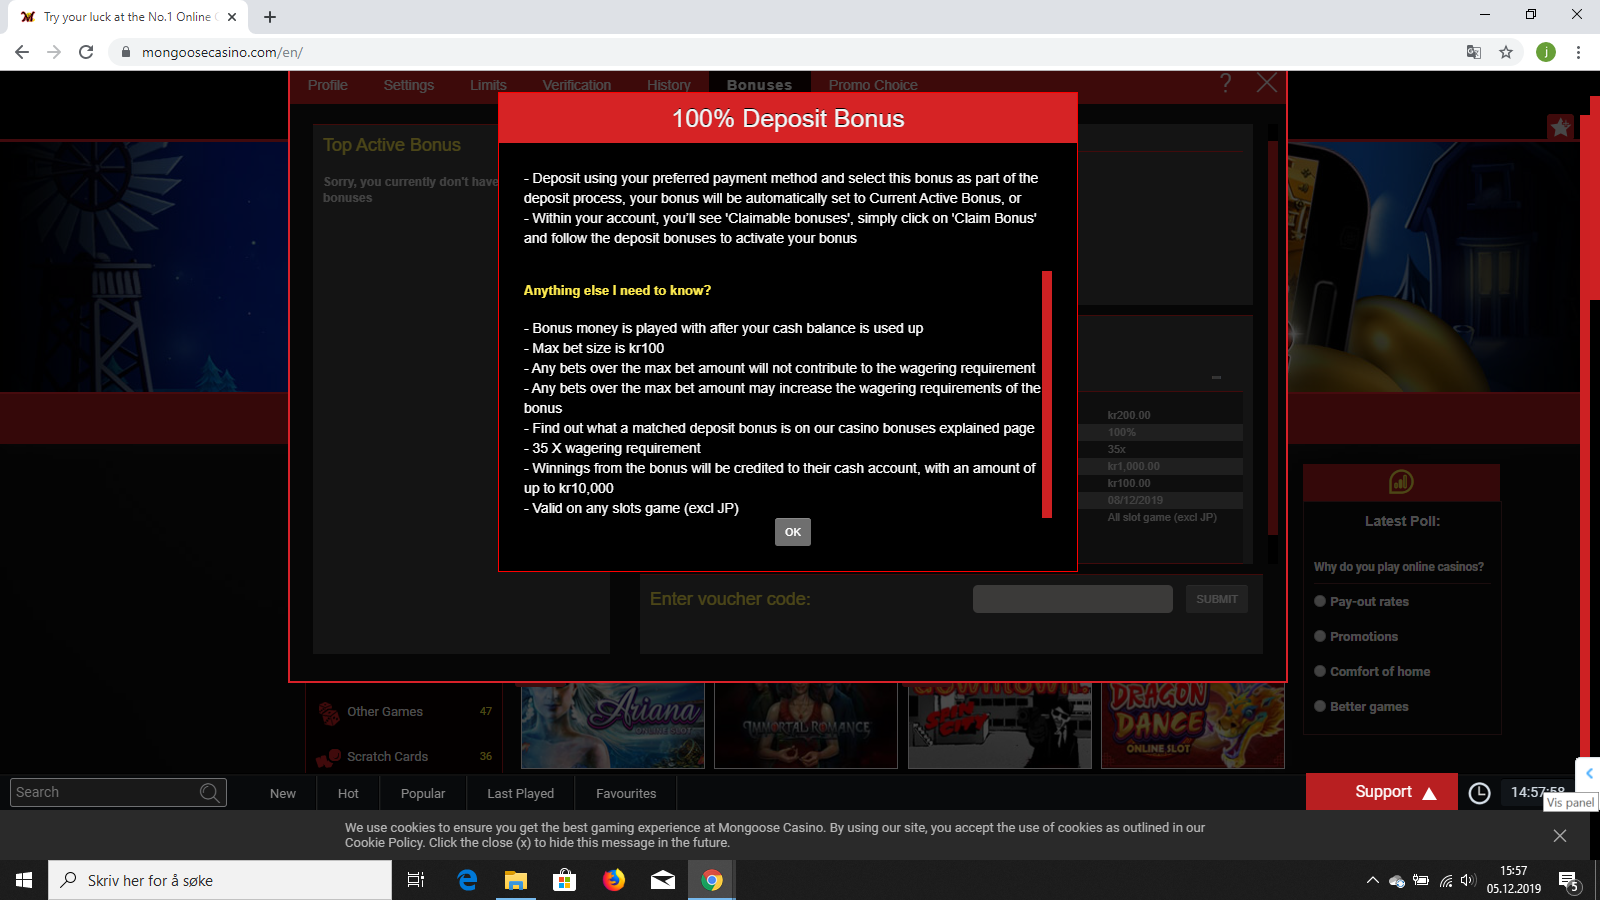Screen dimensions: 1600x900
Task: Show Favourites games
Action: (626, 793)
